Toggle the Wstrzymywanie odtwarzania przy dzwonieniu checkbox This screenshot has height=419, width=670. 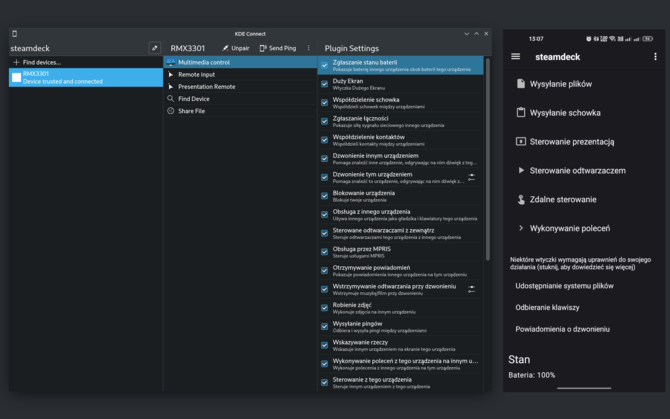pyautogui.click(x=325, y=289)
